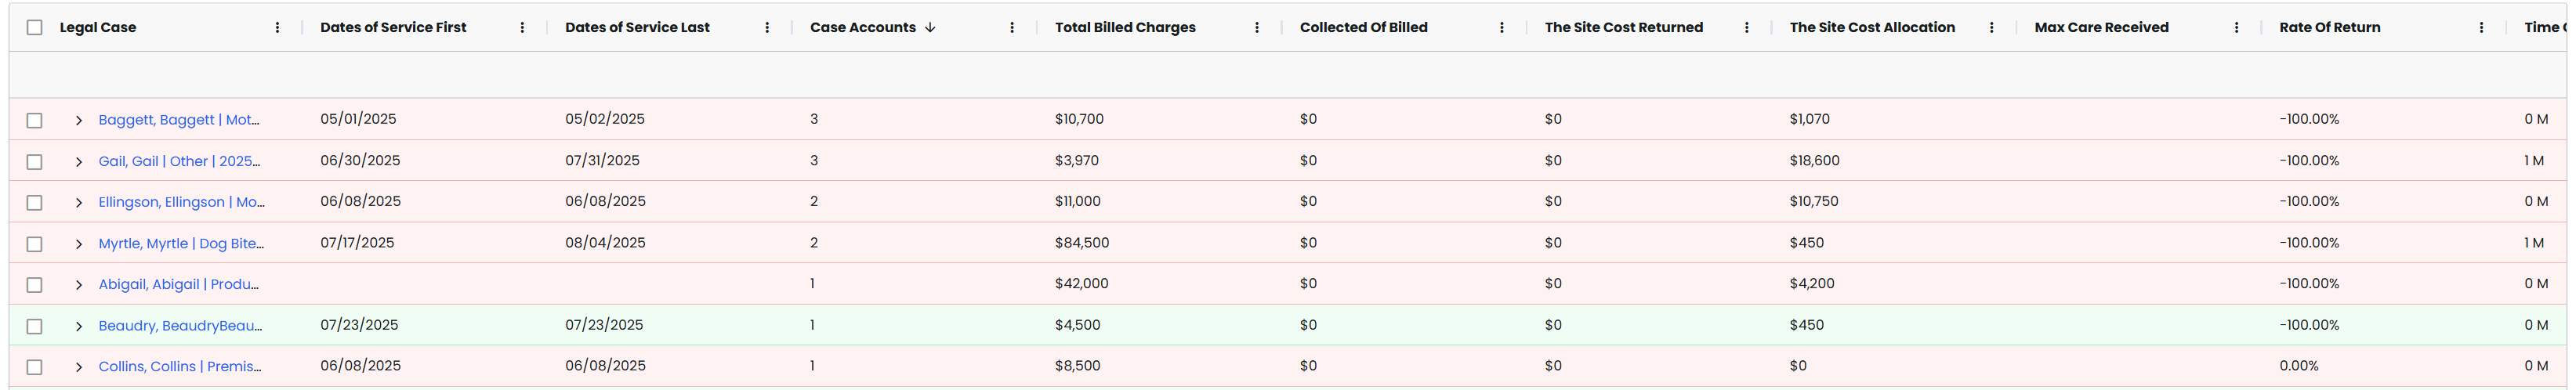Viewport: 2576px width, 390px height.
Task: Expand the Beaudry case row
Action: (x=79, y=326)
